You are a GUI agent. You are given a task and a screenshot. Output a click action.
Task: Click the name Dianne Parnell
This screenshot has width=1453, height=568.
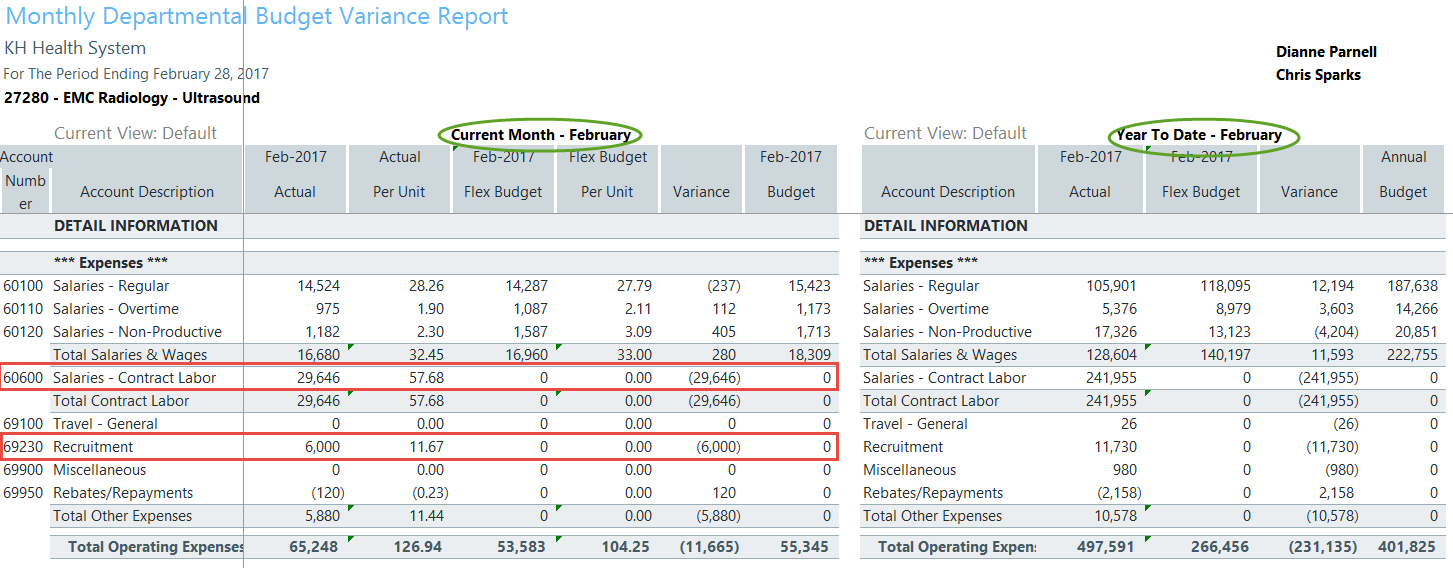click(x=1326, y=52)
